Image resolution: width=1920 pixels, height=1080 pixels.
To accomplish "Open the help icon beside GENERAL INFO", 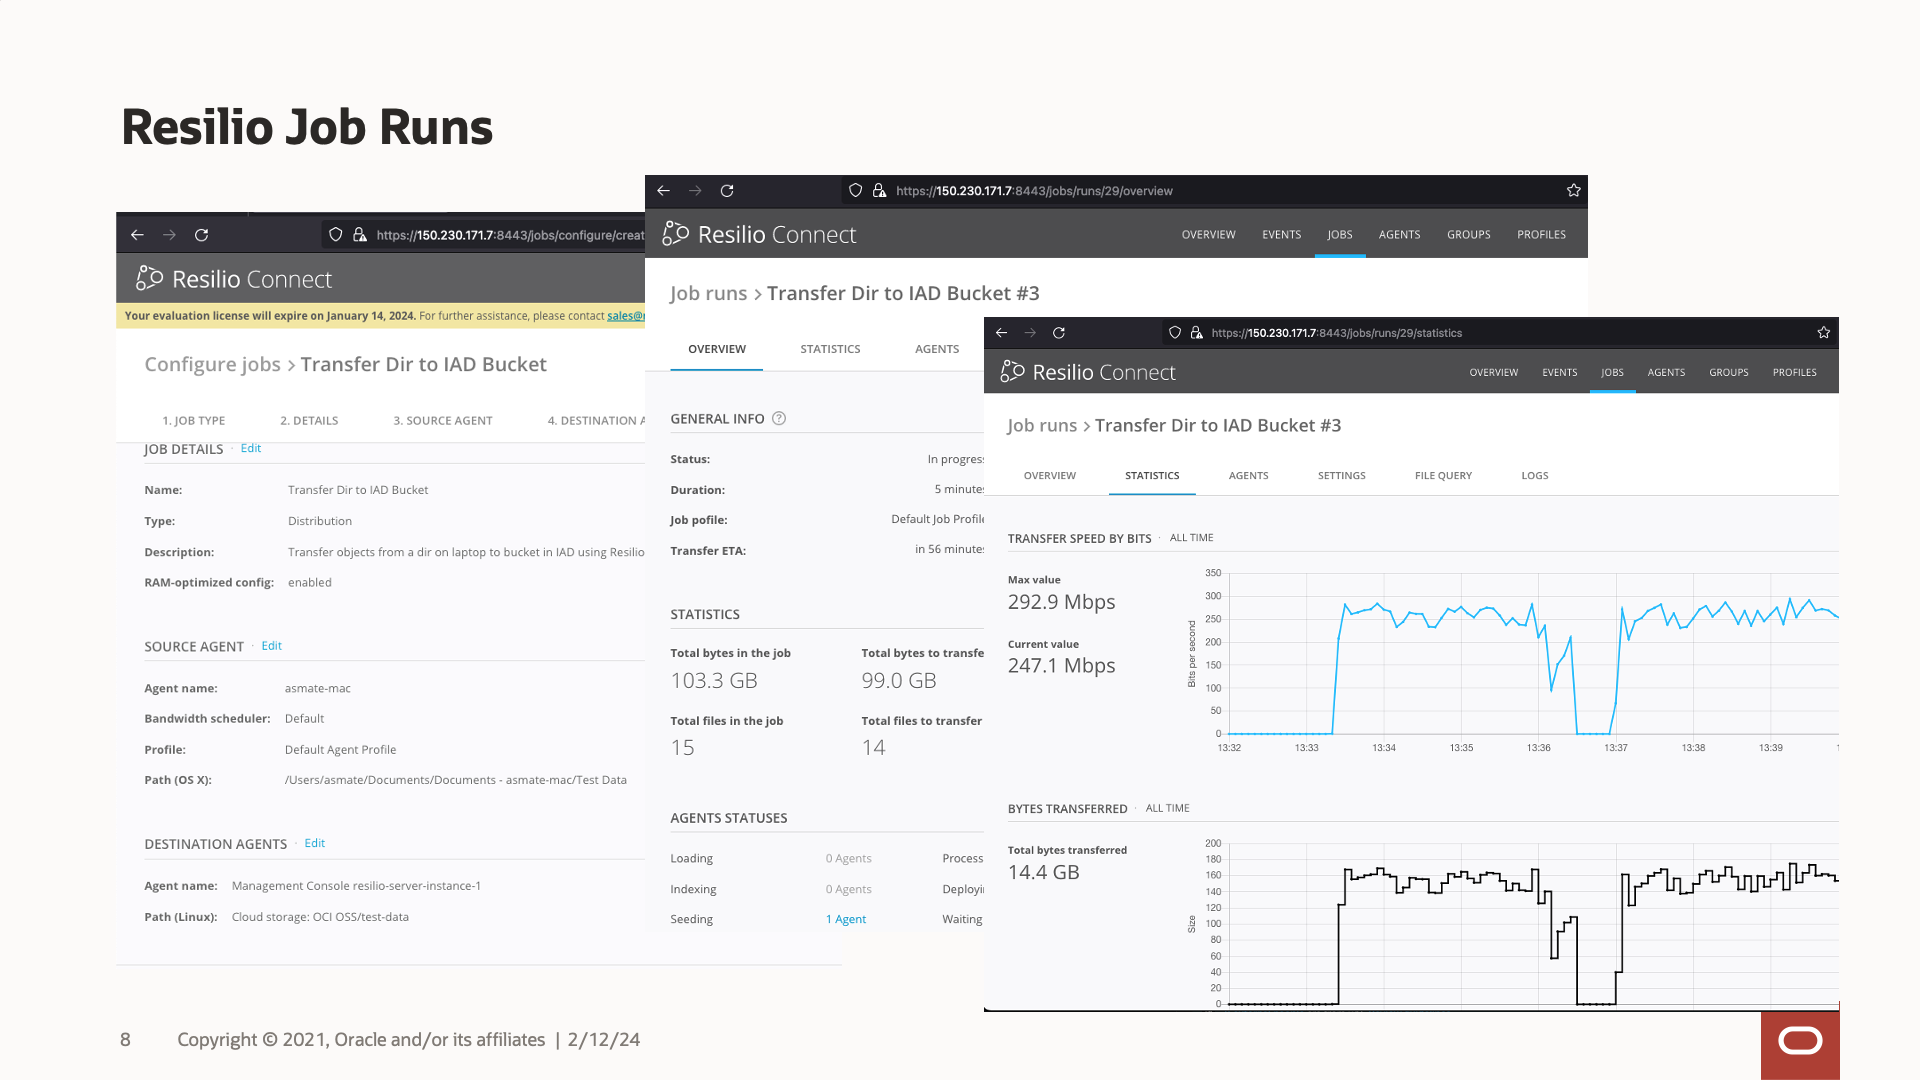I will tap(779, 418).
